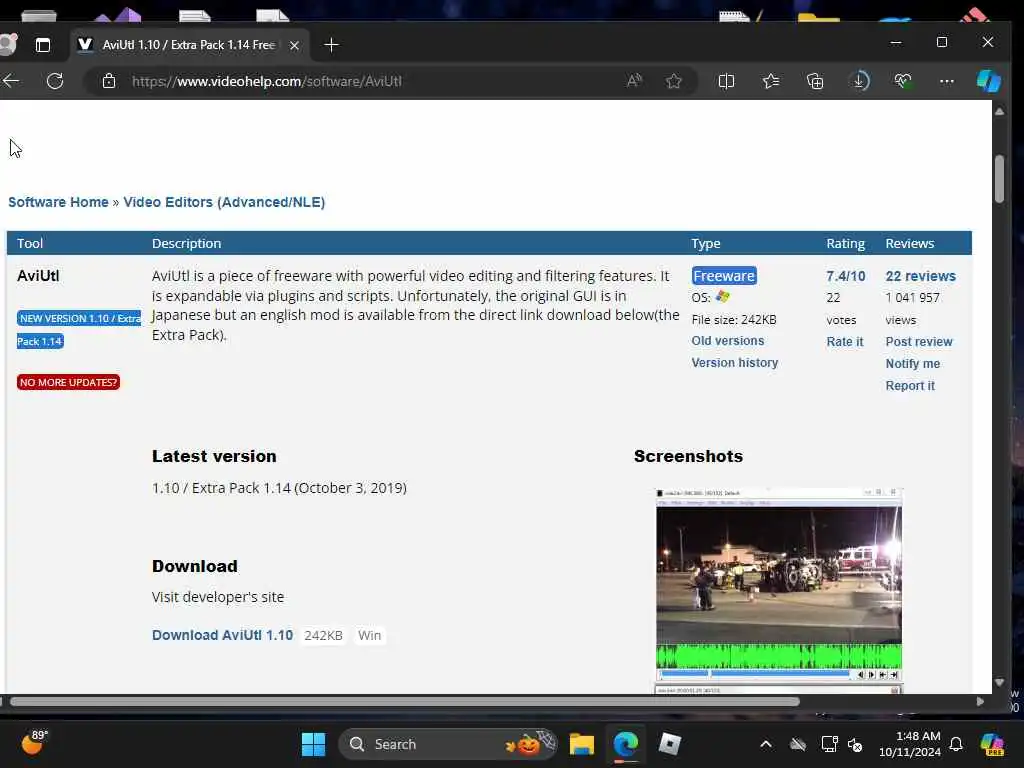Screen dimensions: 1024x768
Task: Click the Reviews column header
Action: 910,244
